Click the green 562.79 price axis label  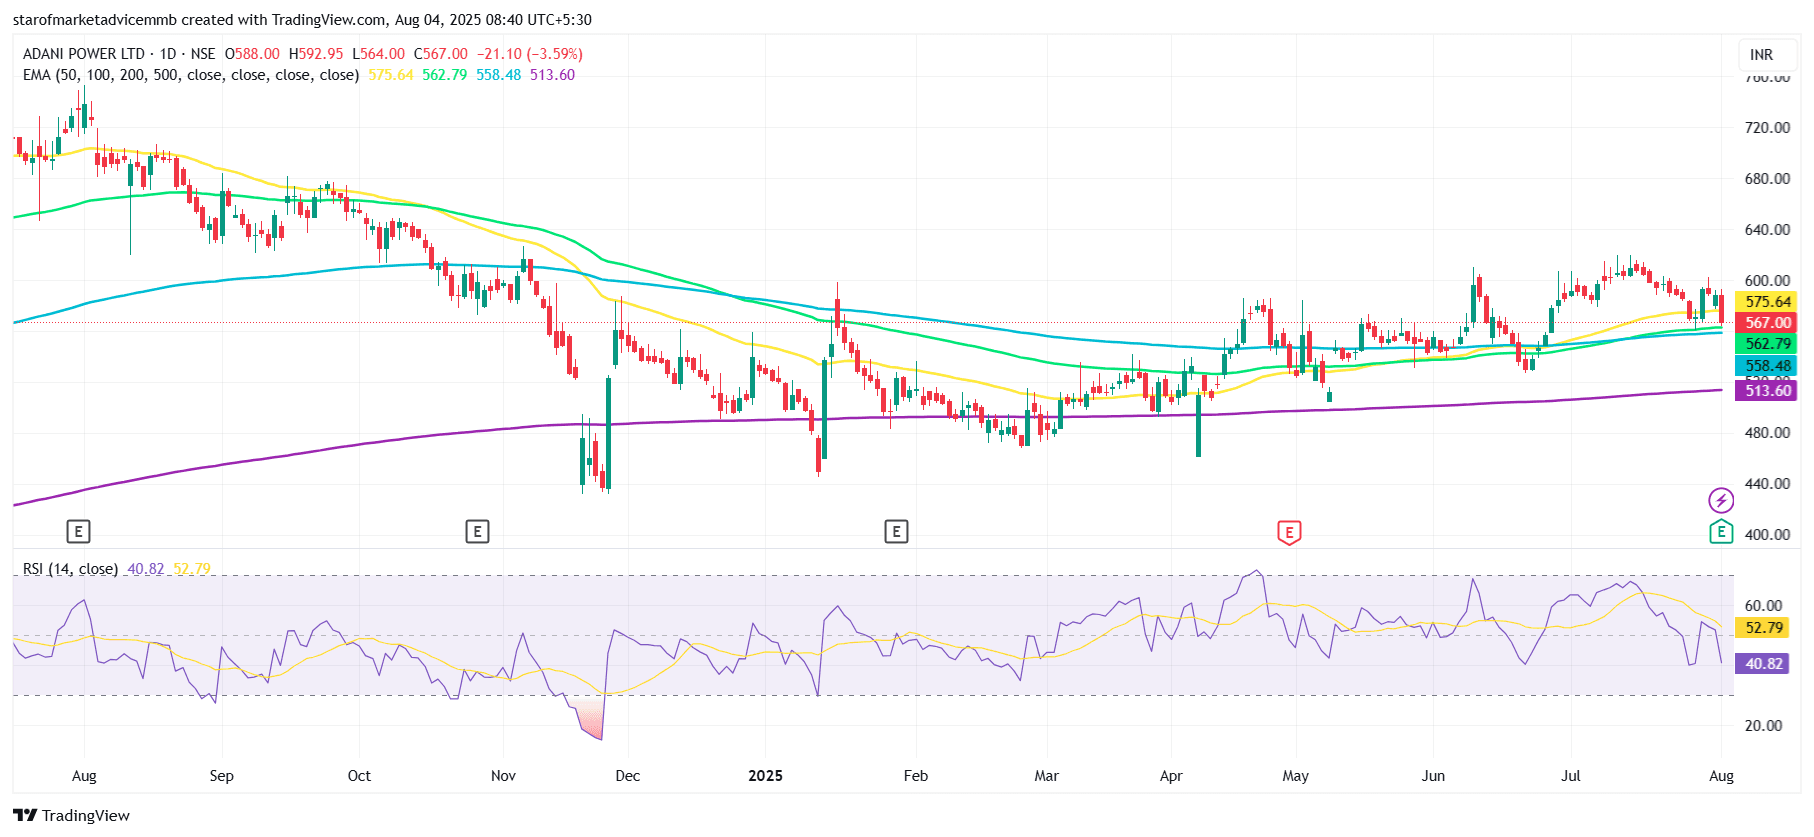coord(1766,344)
